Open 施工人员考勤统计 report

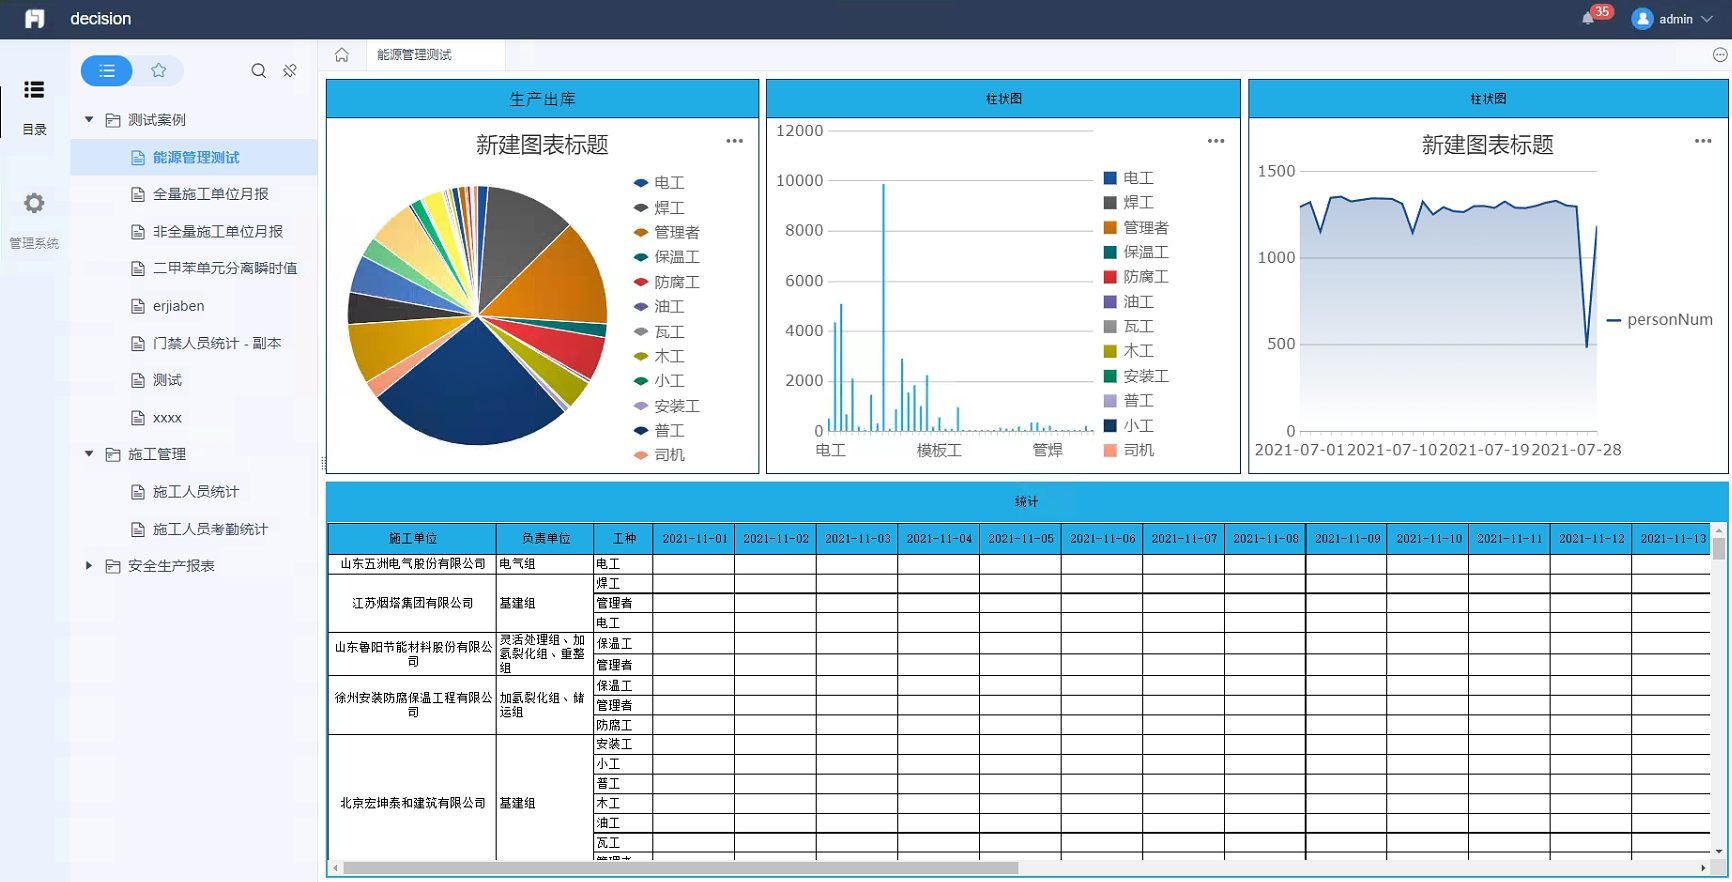point(210,529)
